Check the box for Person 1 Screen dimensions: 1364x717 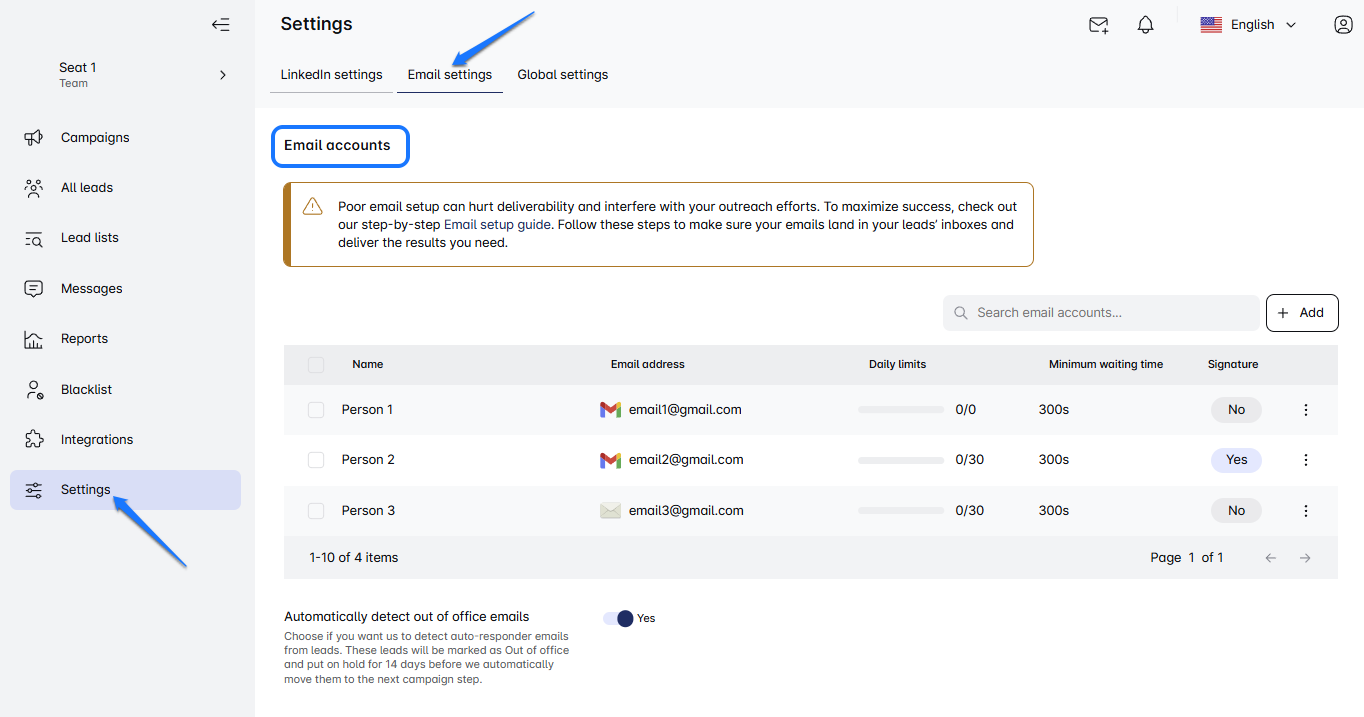coord(316,410)
